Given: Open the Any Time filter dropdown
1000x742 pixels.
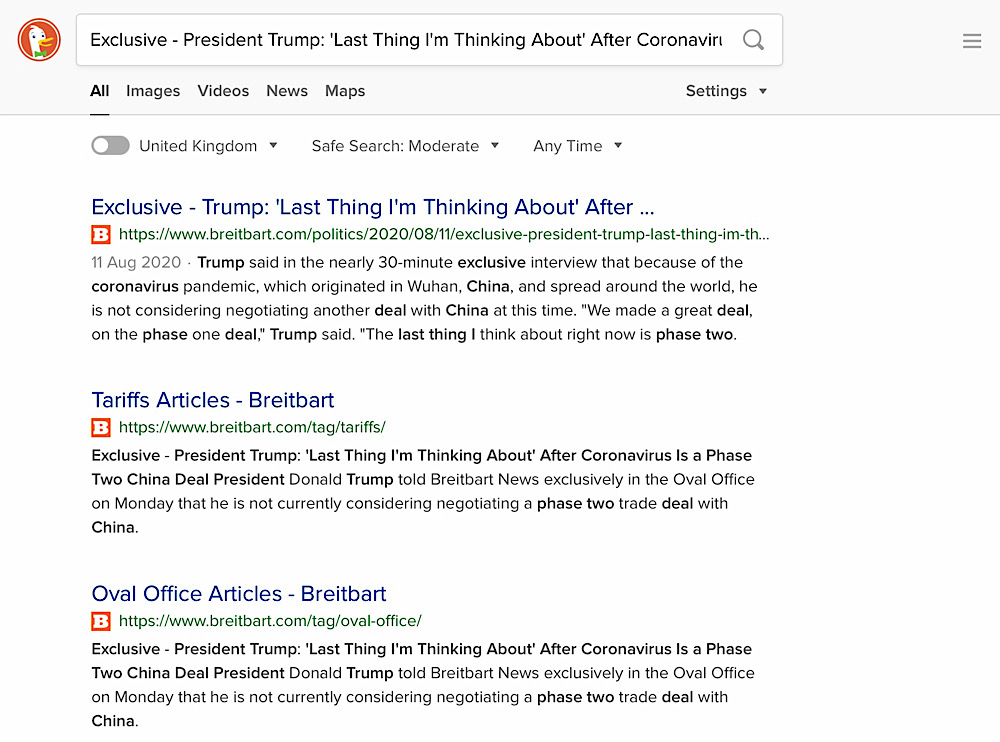Looking at the screenshot, I should [577, 146].
